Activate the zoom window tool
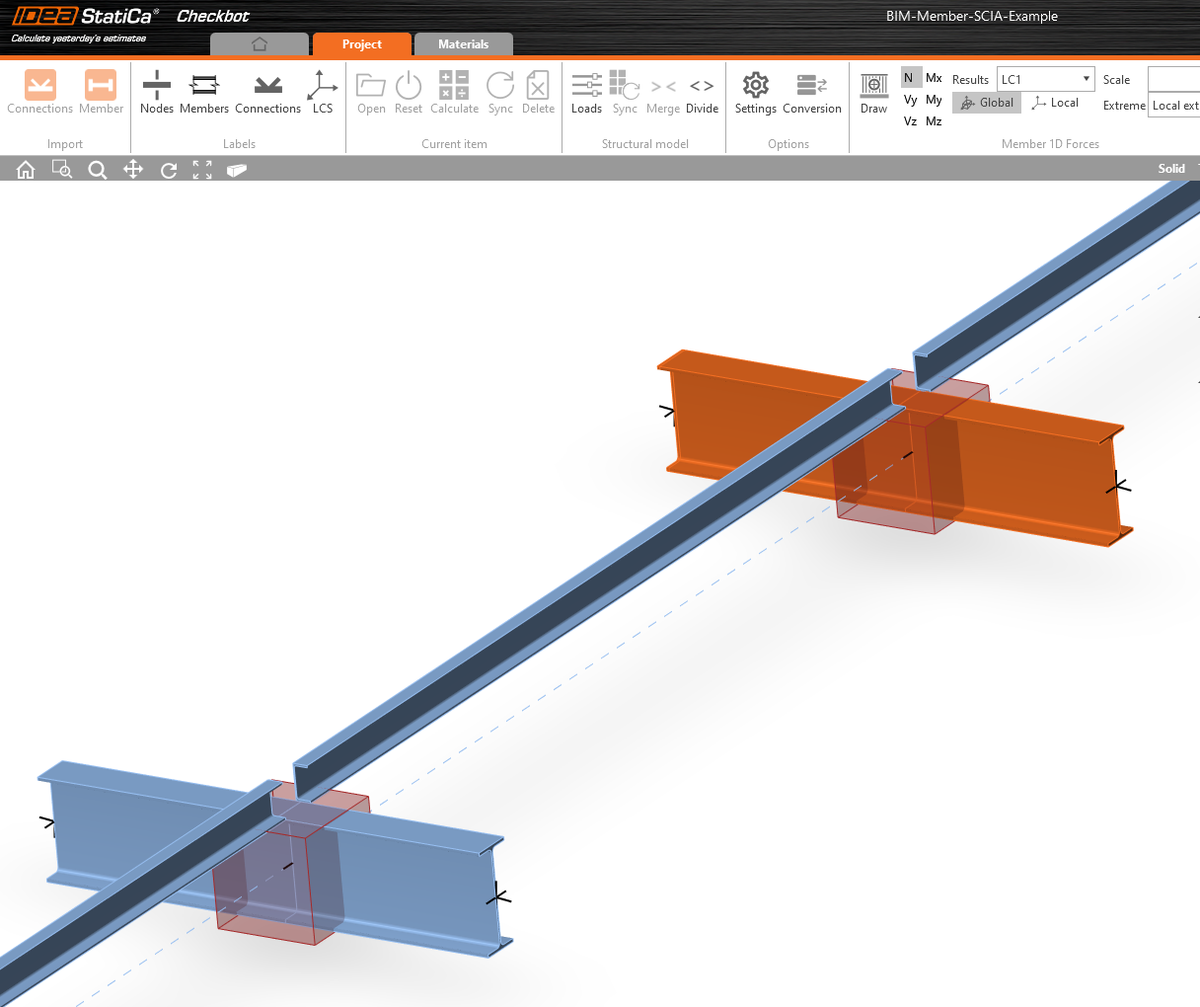 pyautogui.click(x=61, y=169)
